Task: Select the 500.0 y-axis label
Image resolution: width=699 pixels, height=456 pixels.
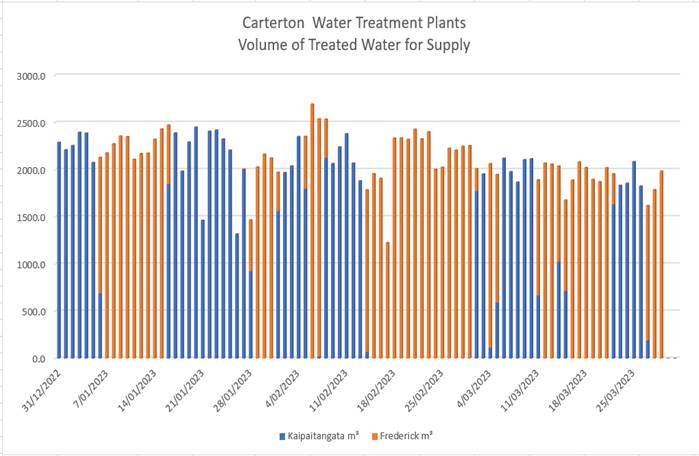Action: click(35, 311)
